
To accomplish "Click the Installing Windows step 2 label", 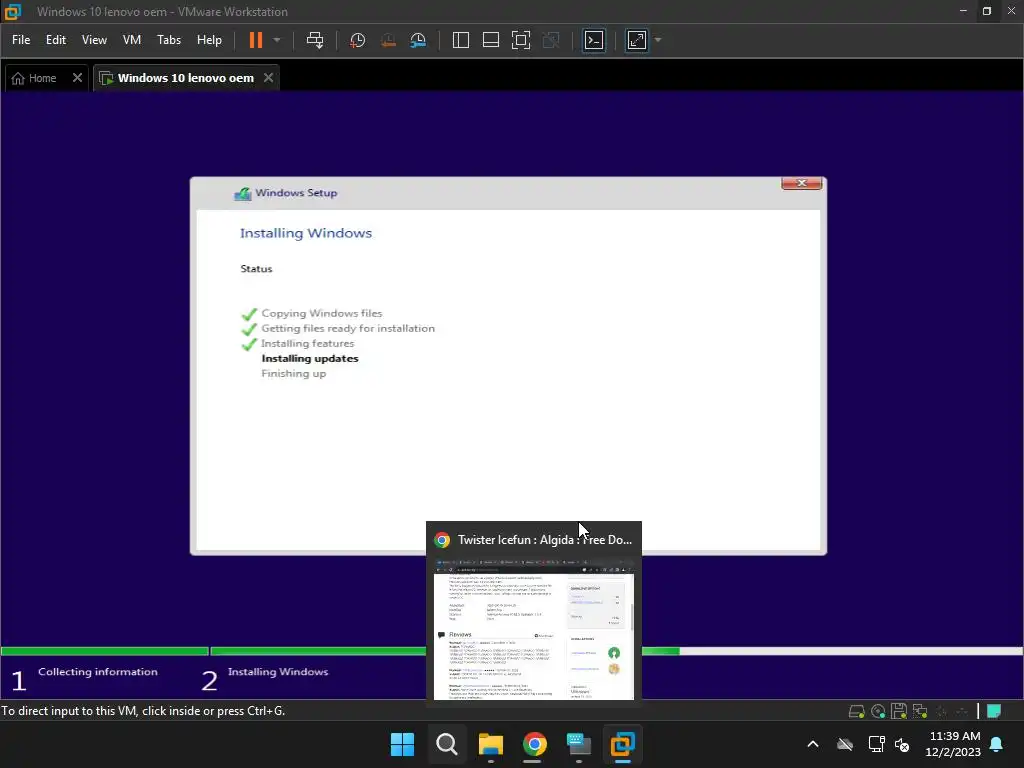I will [x=278, y=672].
